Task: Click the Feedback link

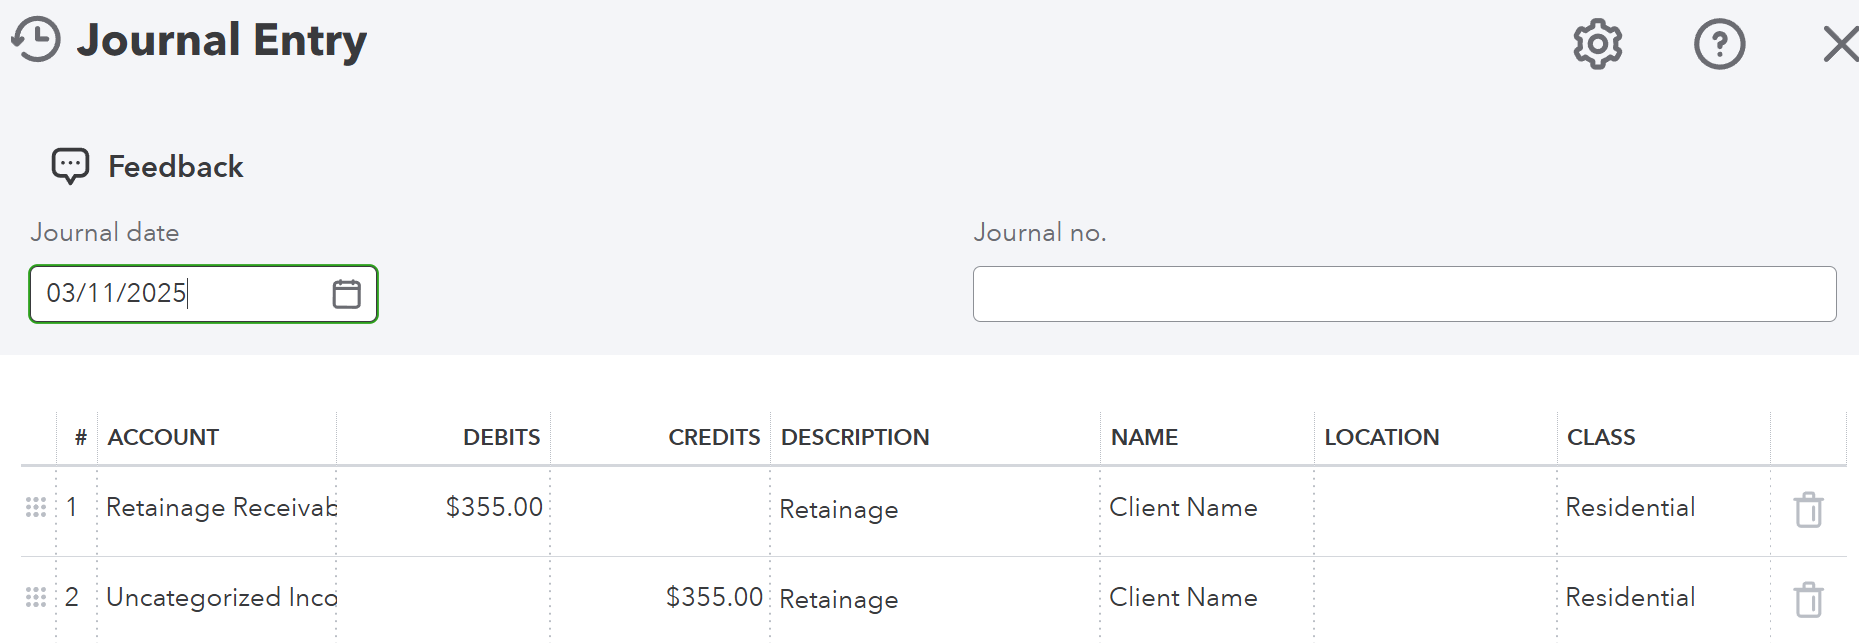Action: 175,166
